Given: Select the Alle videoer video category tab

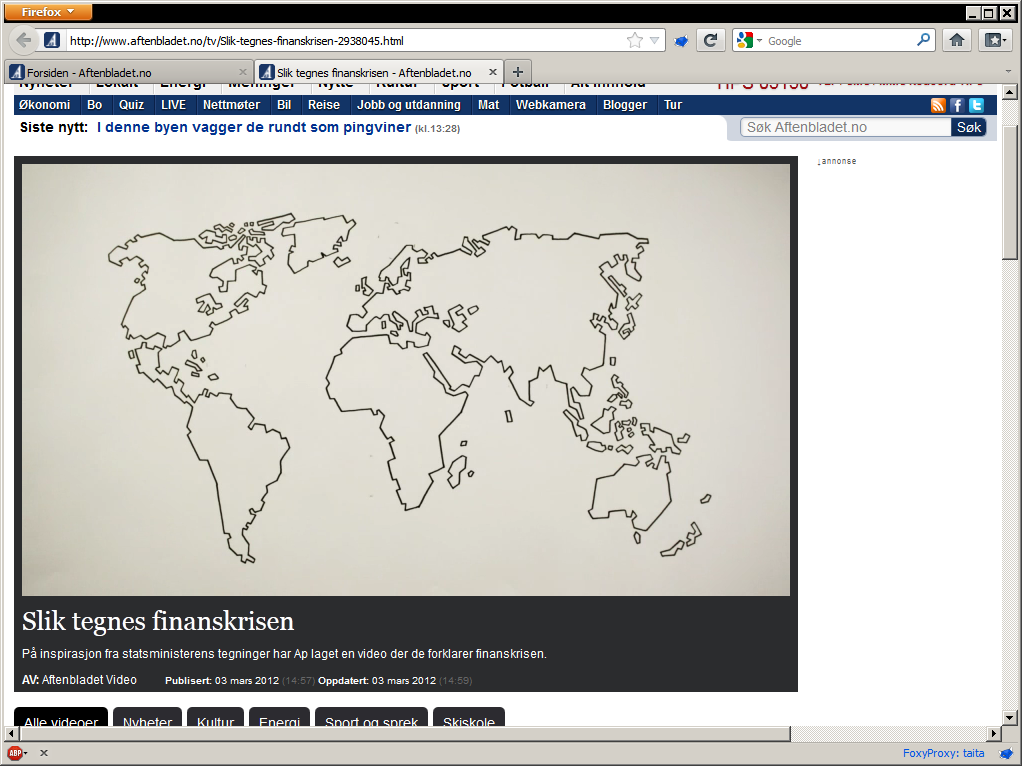Looking at the screenshot, I should coord(61,718).
